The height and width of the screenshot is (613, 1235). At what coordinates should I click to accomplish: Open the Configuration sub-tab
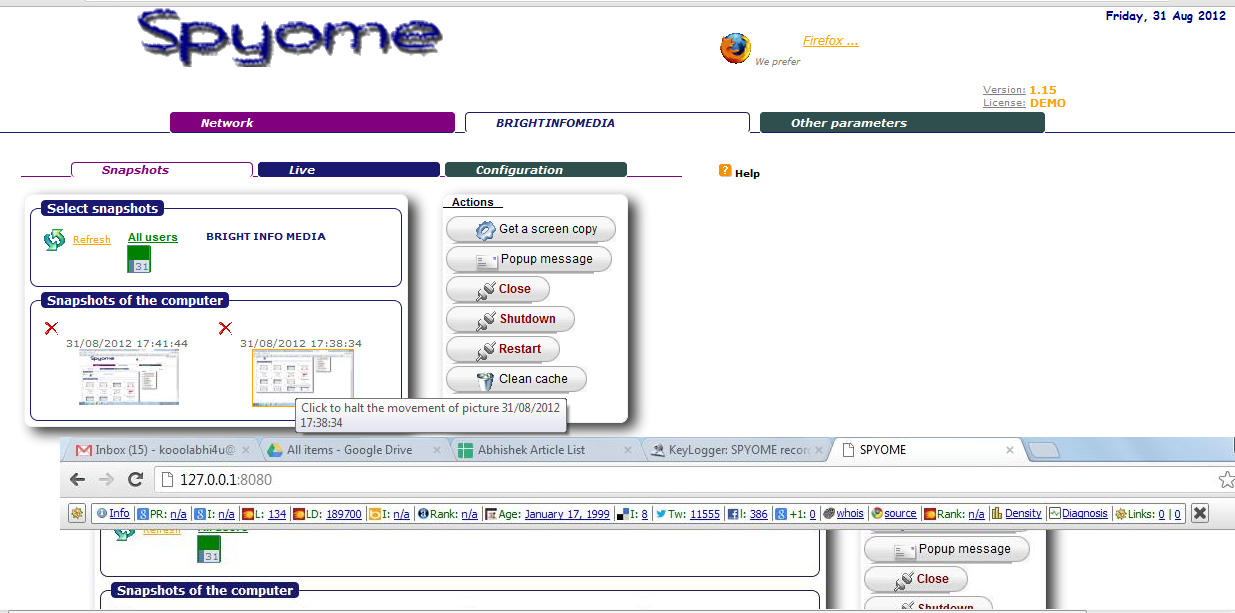click(x=535, y=170)
